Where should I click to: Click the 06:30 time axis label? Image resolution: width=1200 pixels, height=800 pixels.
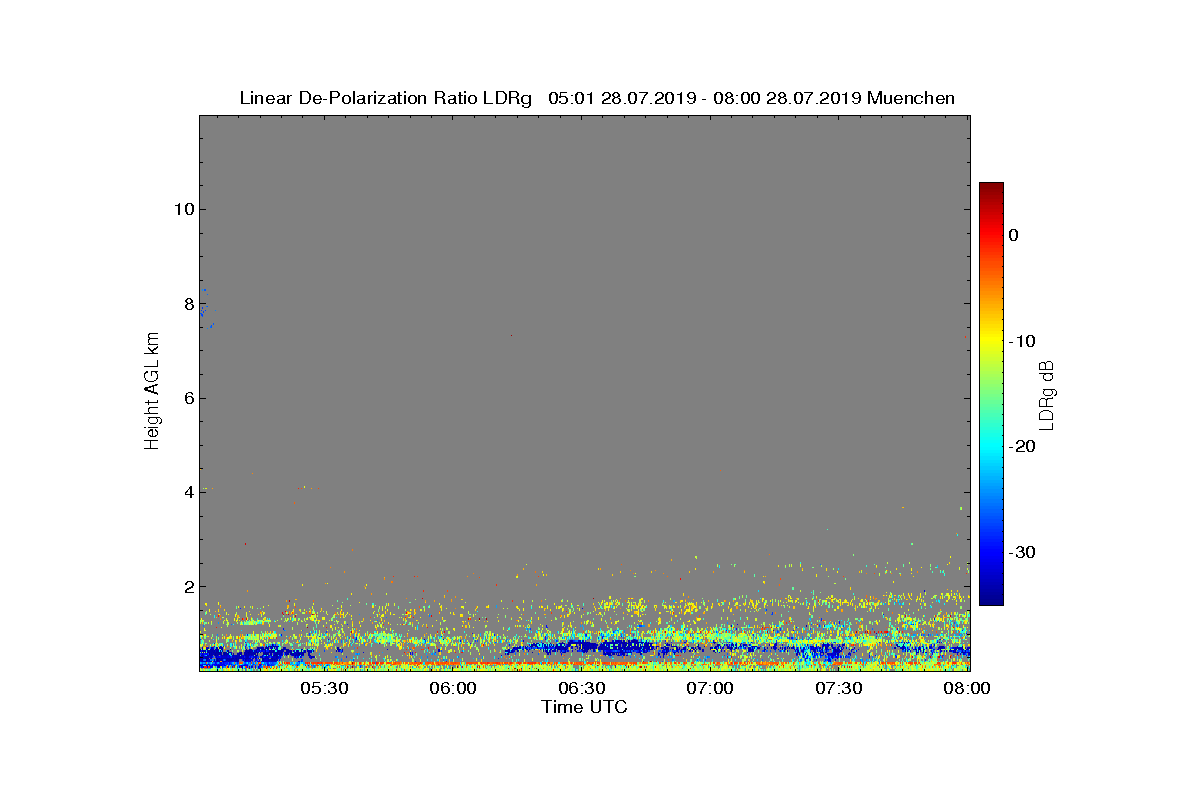point(582,689)
